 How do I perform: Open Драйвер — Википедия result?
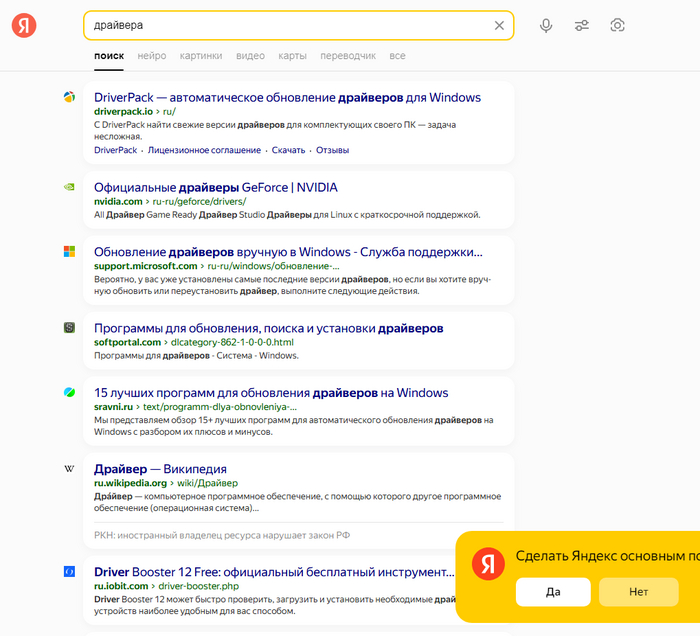160,469
